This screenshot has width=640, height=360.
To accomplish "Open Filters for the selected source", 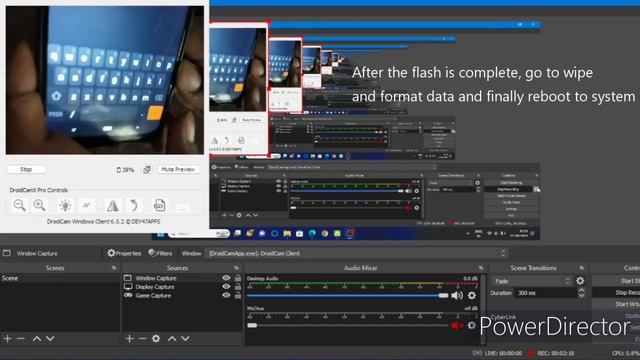I will coord(160,253).
